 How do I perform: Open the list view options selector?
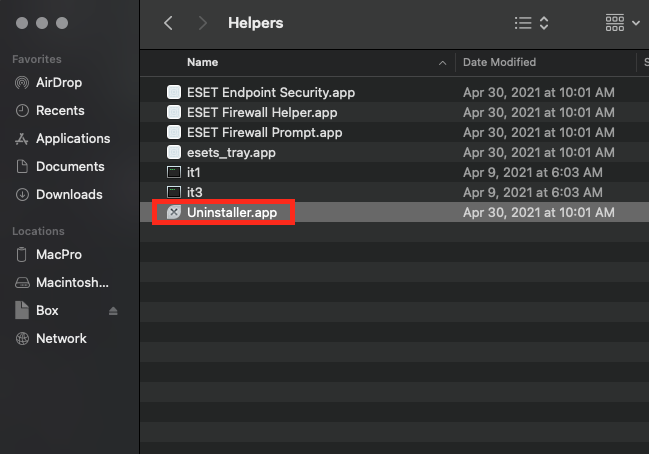(x=531, y=23)
